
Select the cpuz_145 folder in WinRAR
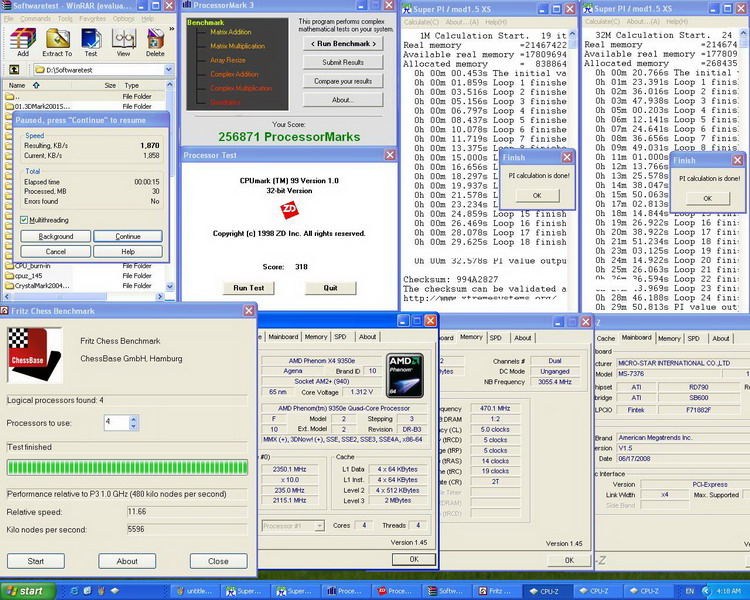coord(30,276)
